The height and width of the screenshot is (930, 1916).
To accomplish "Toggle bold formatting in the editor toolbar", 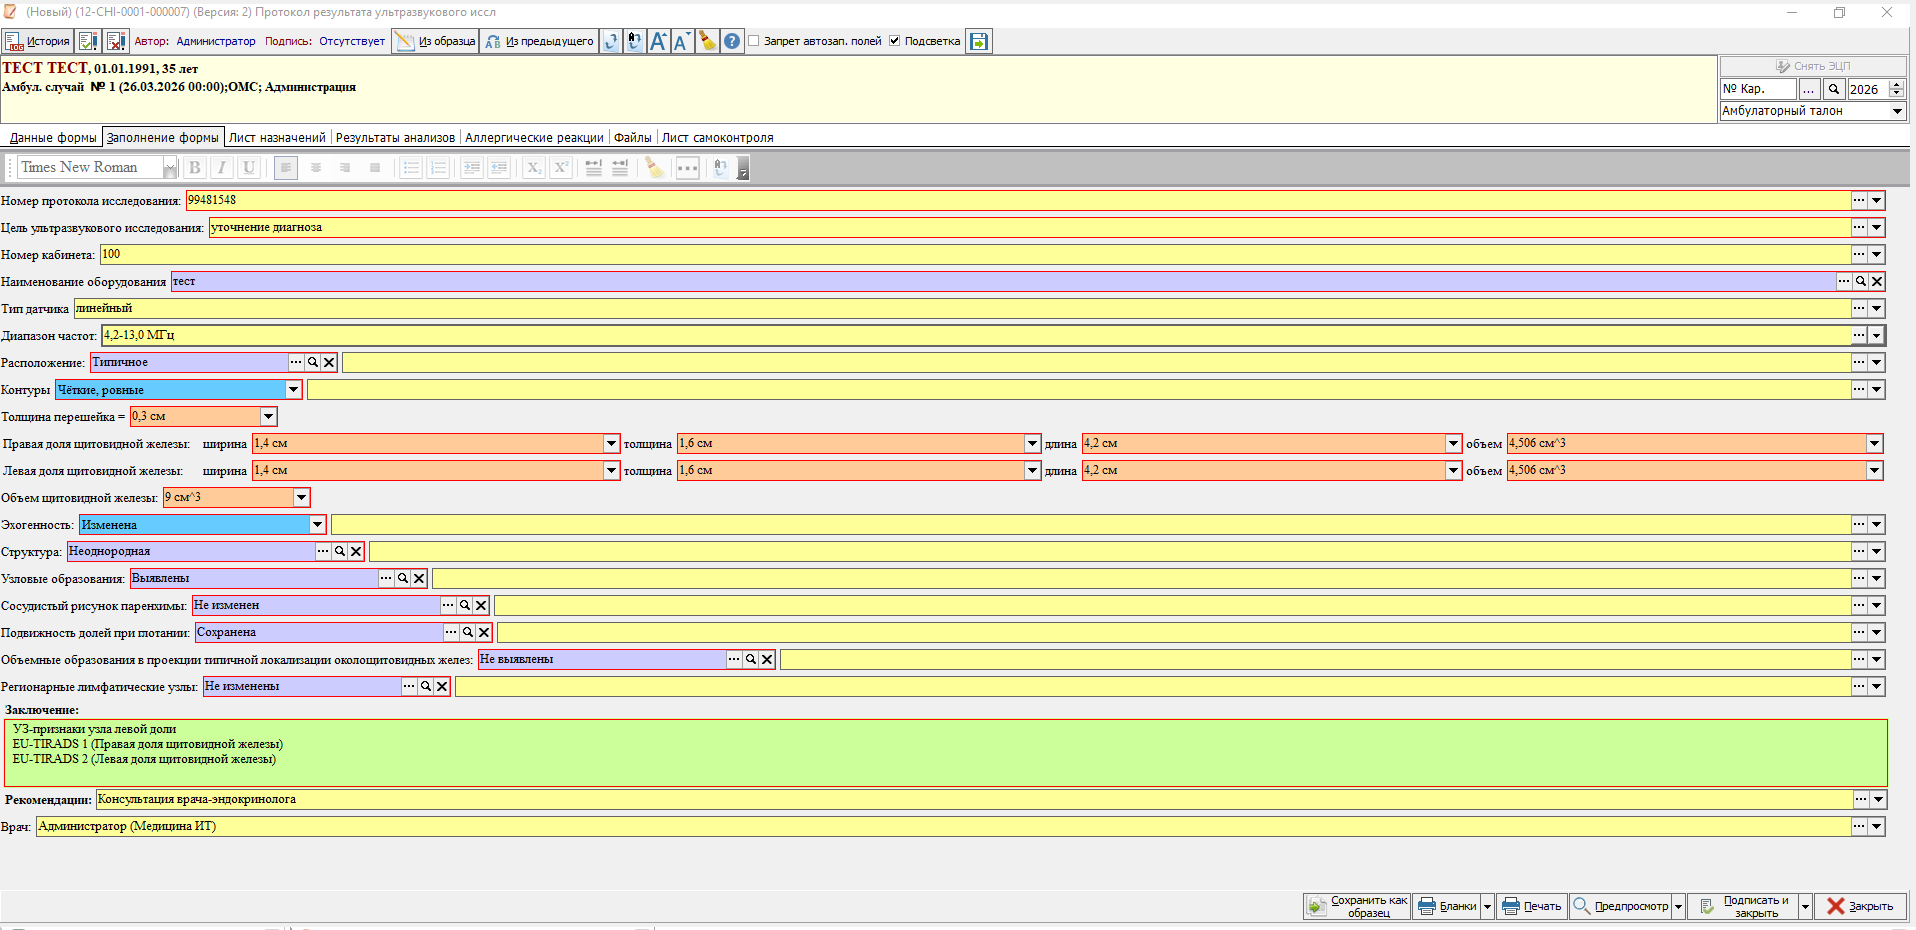I will (195, 168).
